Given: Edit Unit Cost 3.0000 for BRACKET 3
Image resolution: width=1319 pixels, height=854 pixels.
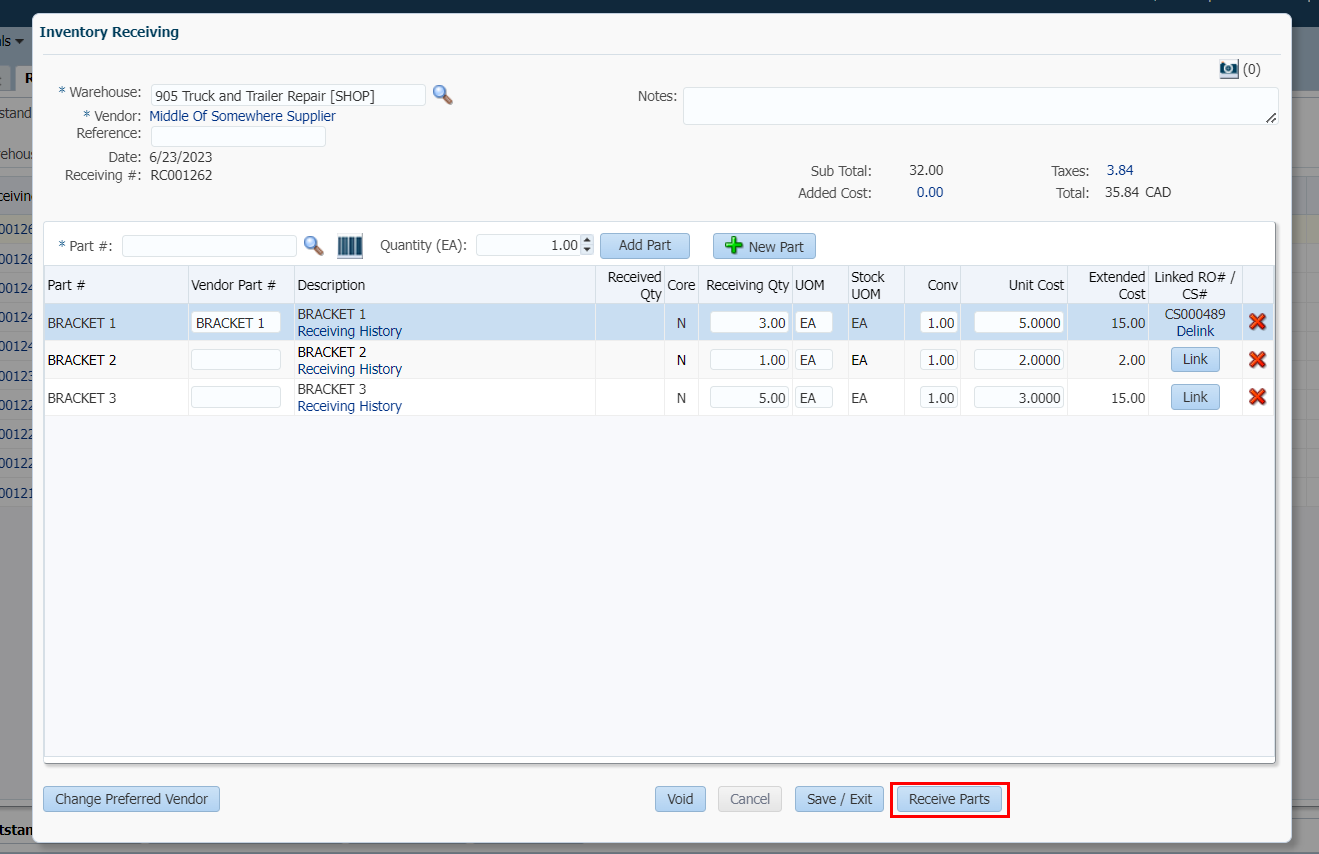Looking at the screenshot, I should pyautogui.click(x=1018, y=397).
